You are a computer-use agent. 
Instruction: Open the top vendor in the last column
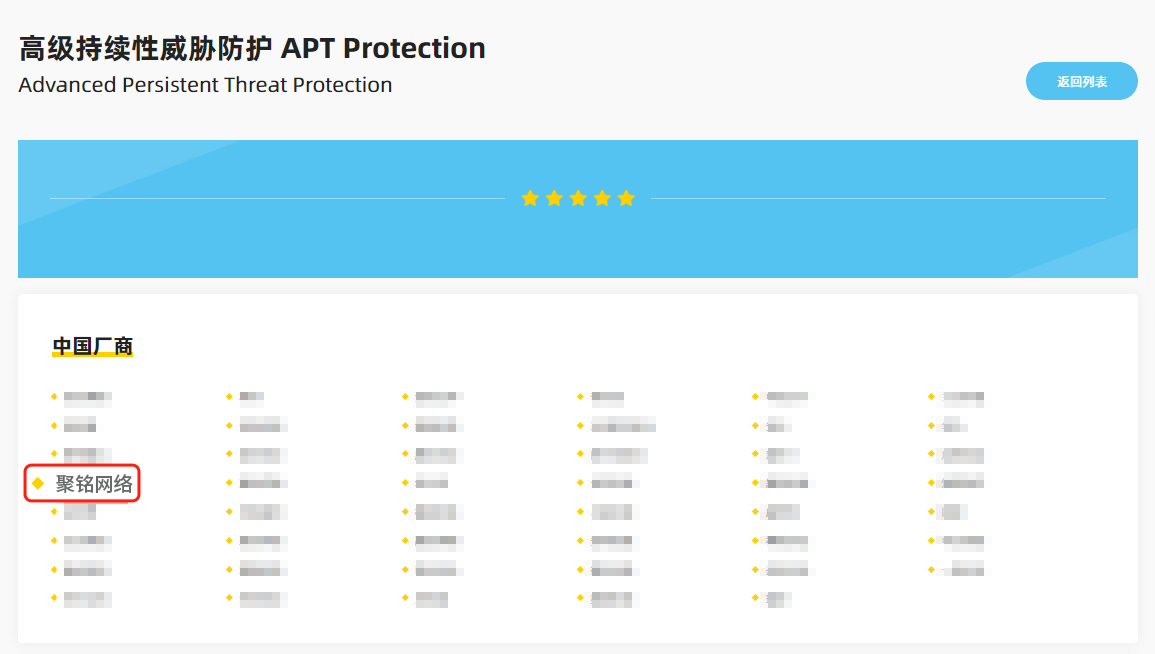click(x=963, y=397)
